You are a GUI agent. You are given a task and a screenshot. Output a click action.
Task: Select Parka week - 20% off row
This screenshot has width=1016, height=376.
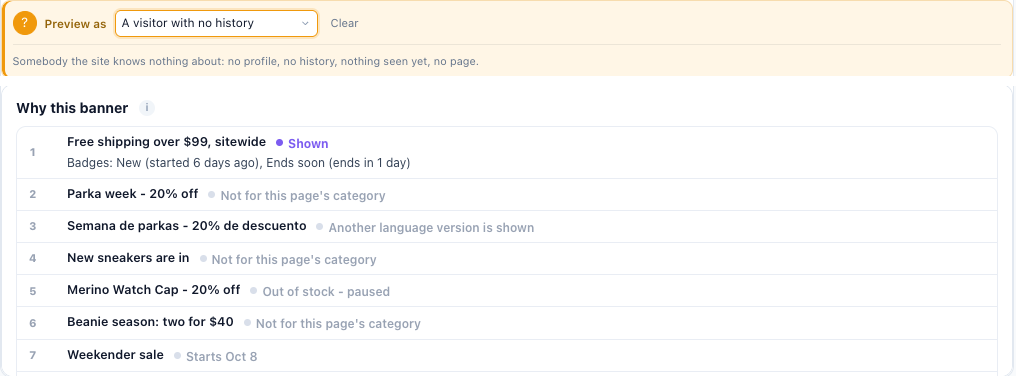[x=507, y=194]
